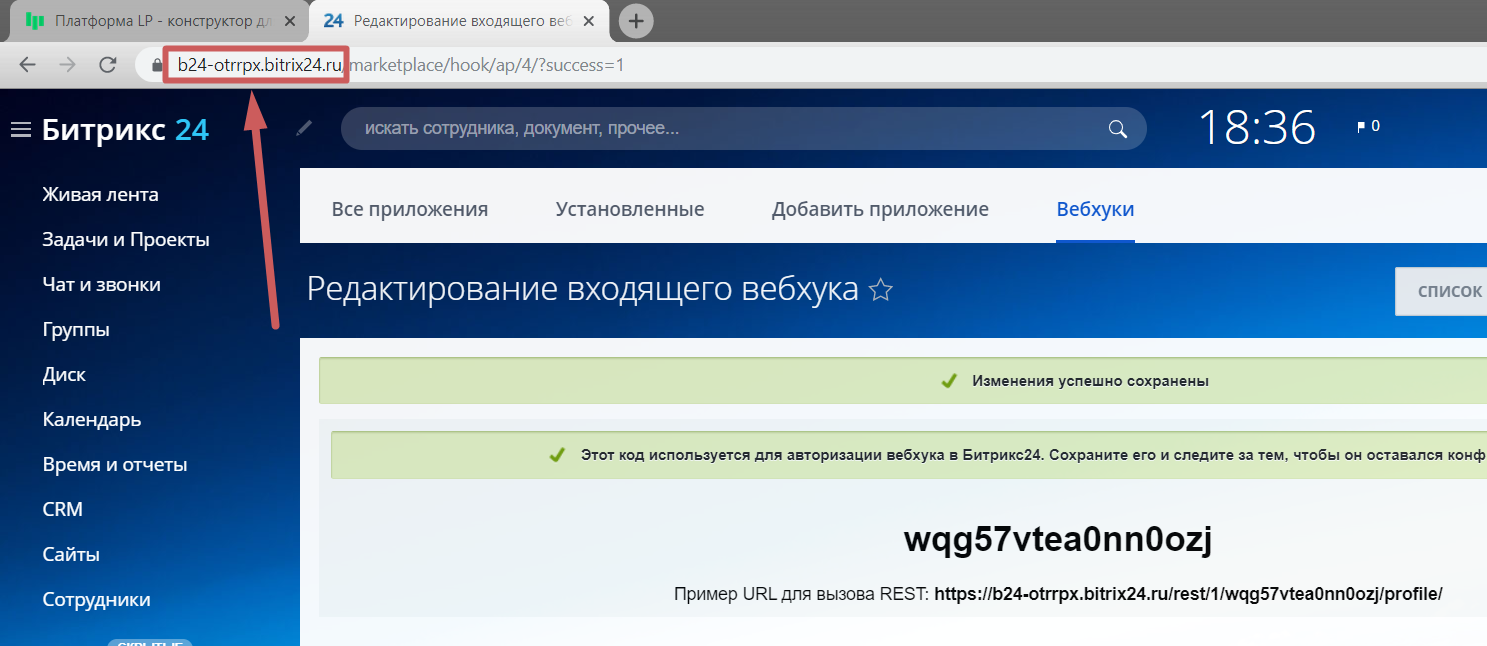The image size is (1487, 646).
Task: Click the pencil edit icon near search
Action: (x=304, y=128)
